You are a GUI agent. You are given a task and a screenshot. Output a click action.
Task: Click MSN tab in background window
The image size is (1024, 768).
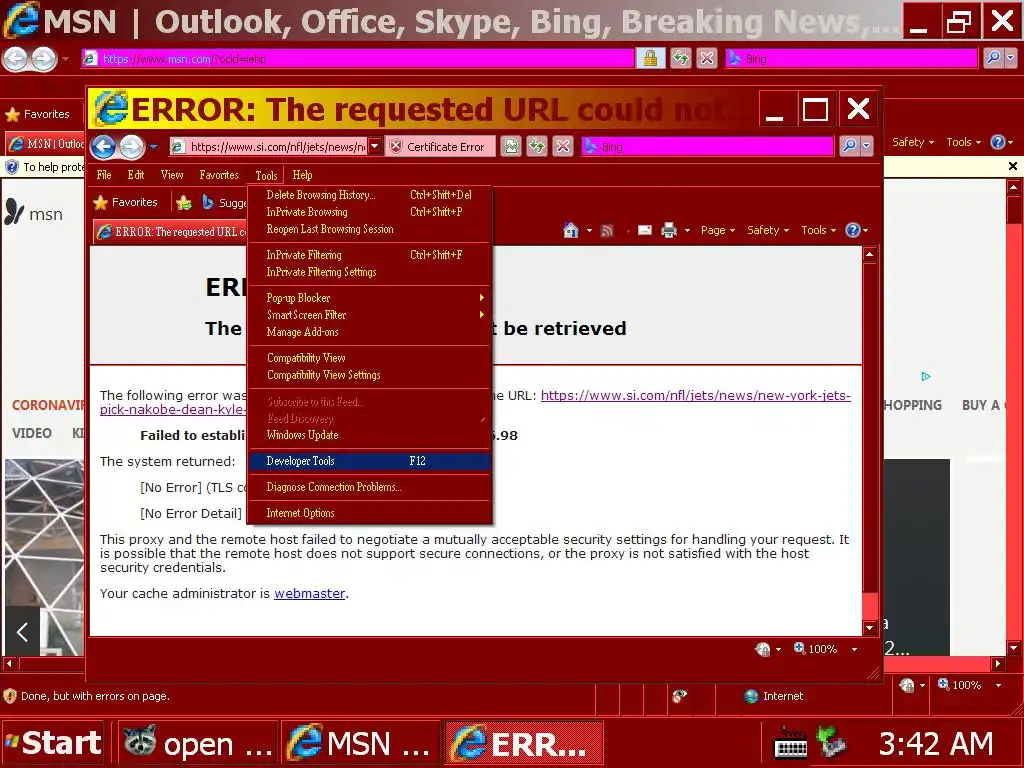click(46, 144)
